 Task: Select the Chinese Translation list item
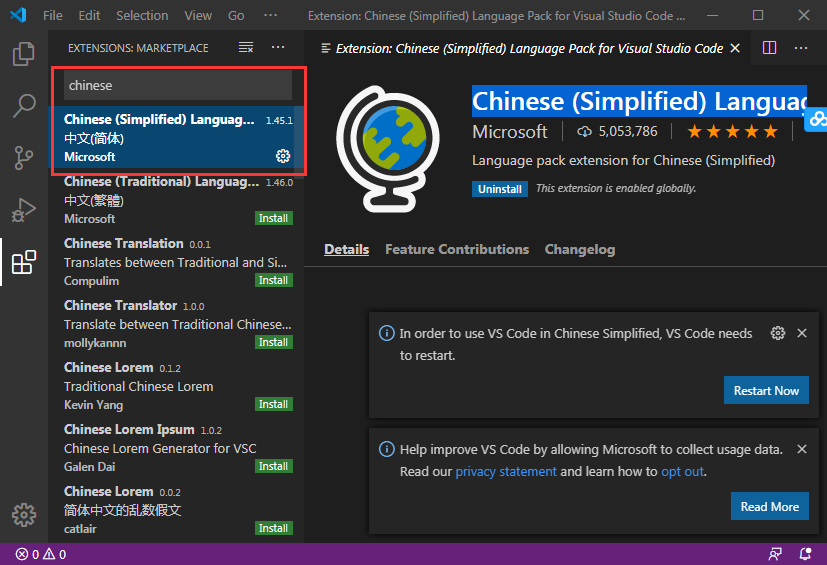coord(176,261)
